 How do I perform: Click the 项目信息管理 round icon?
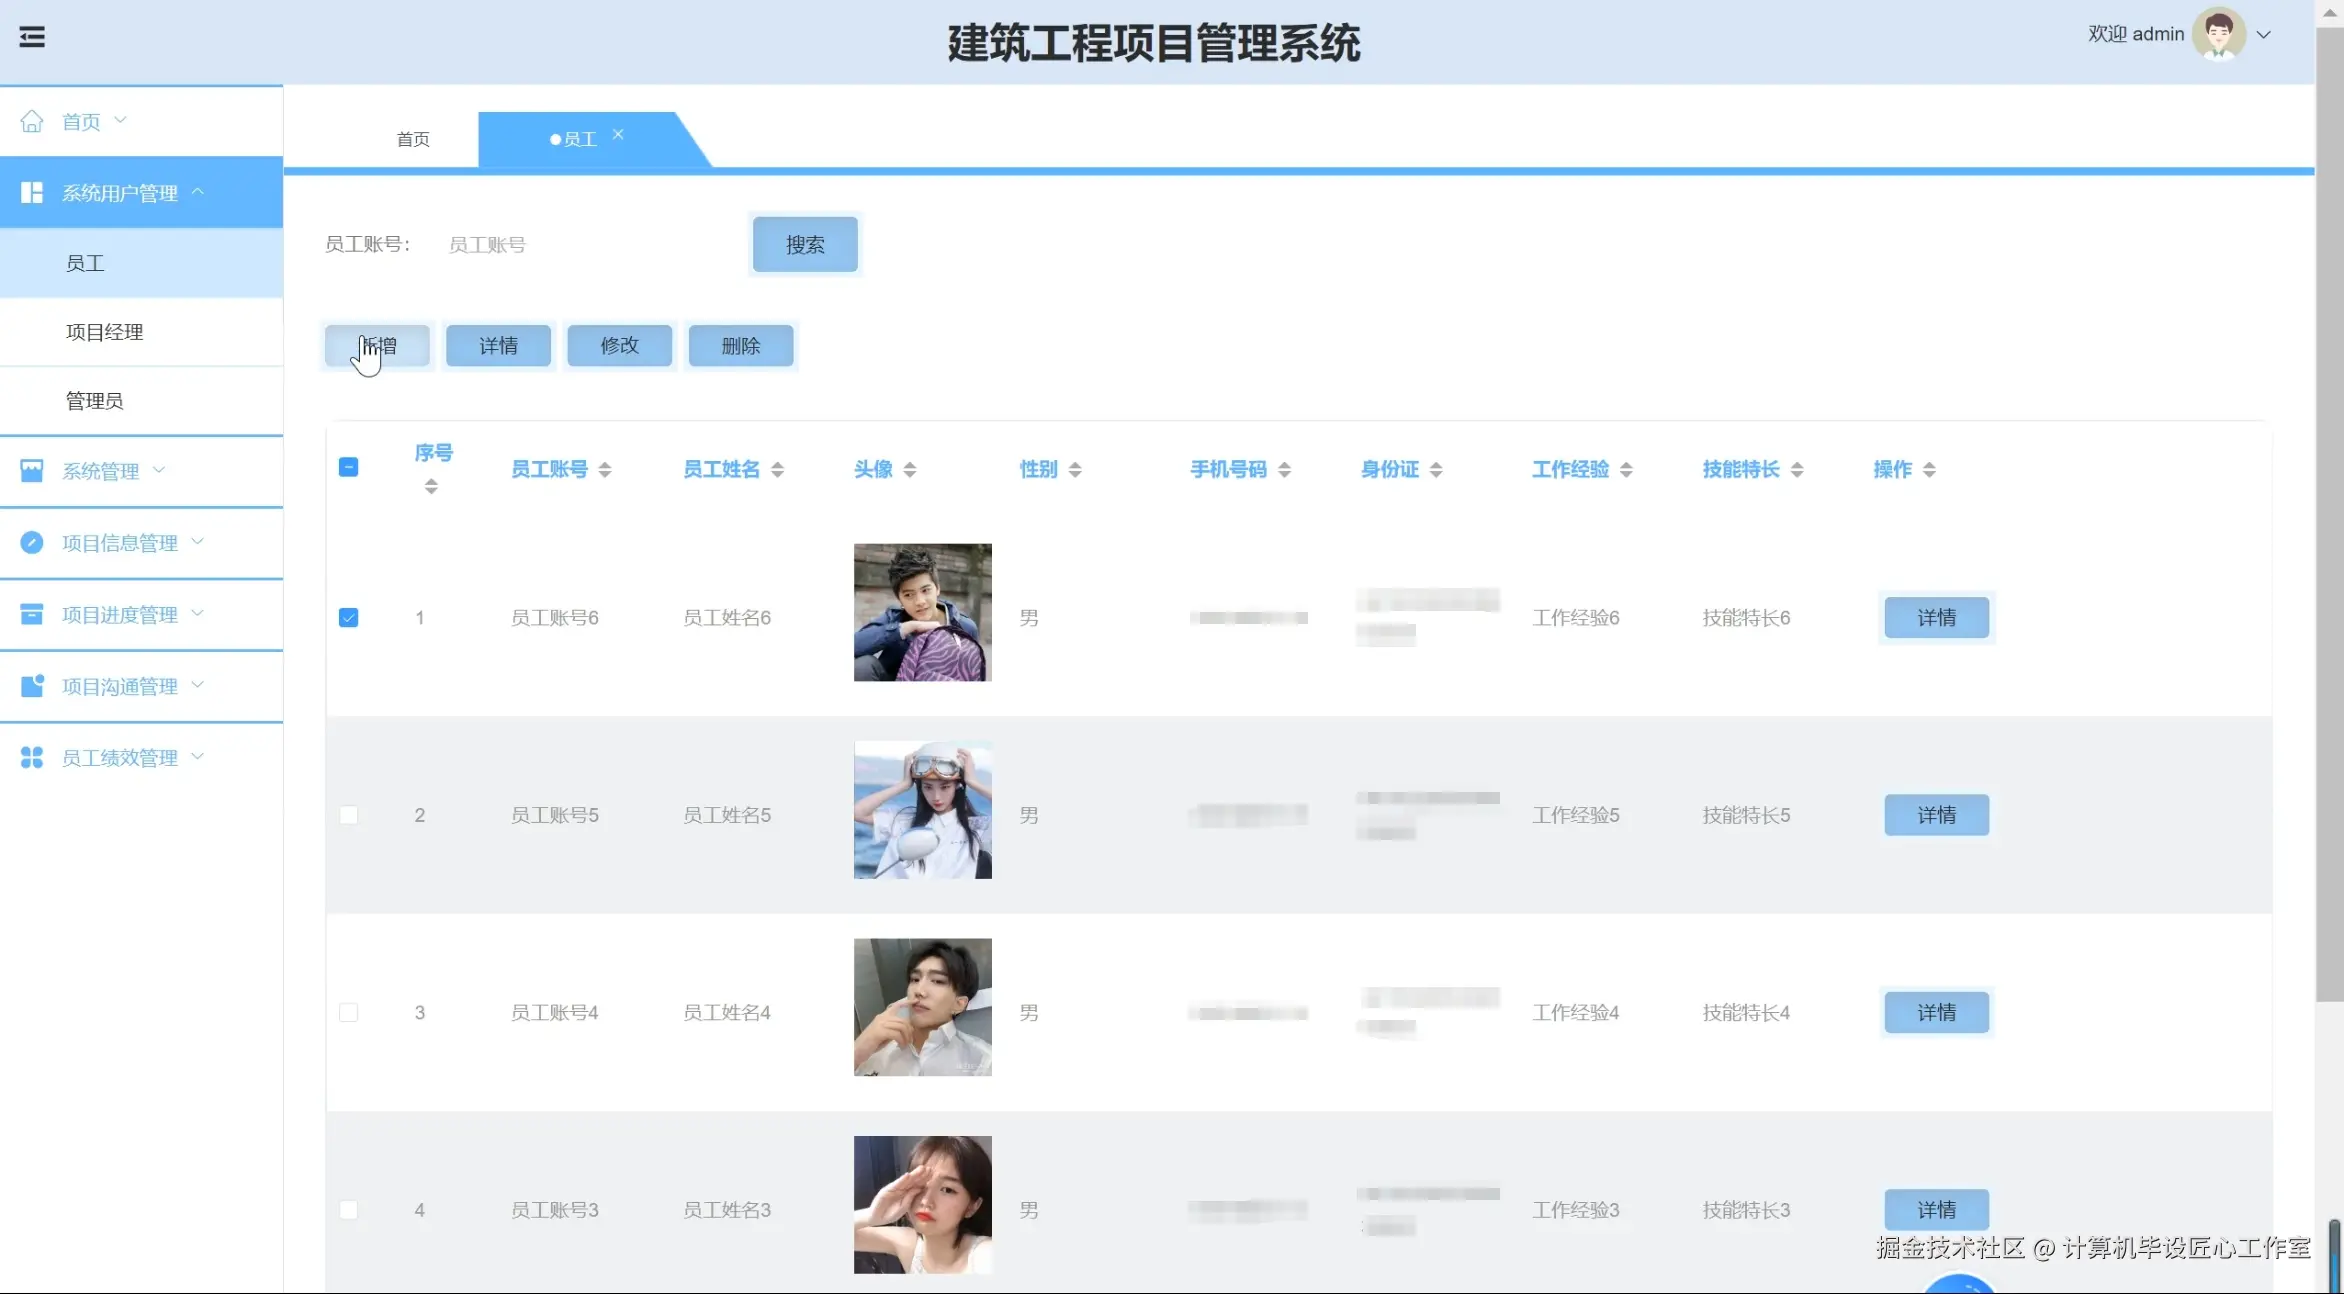(32, 542)
